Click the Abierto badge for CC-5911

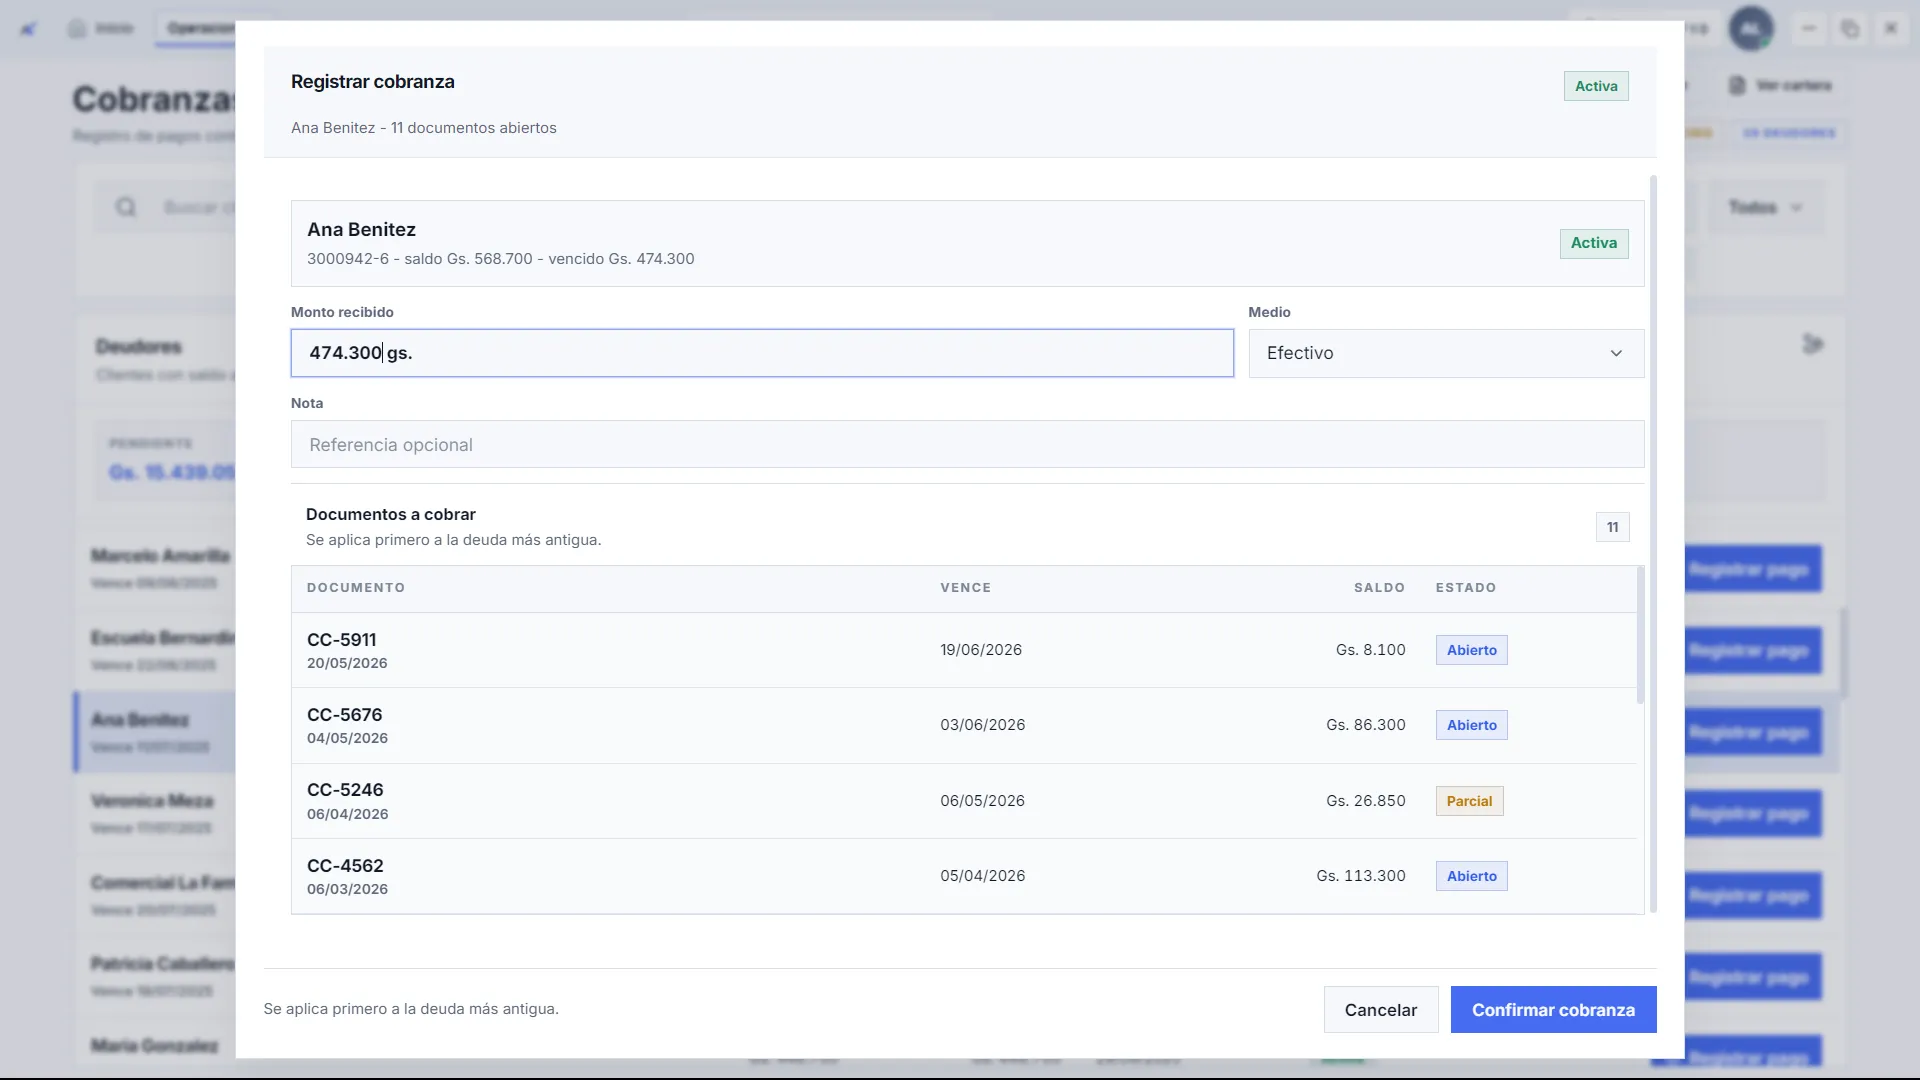[x=1471, y=650]
